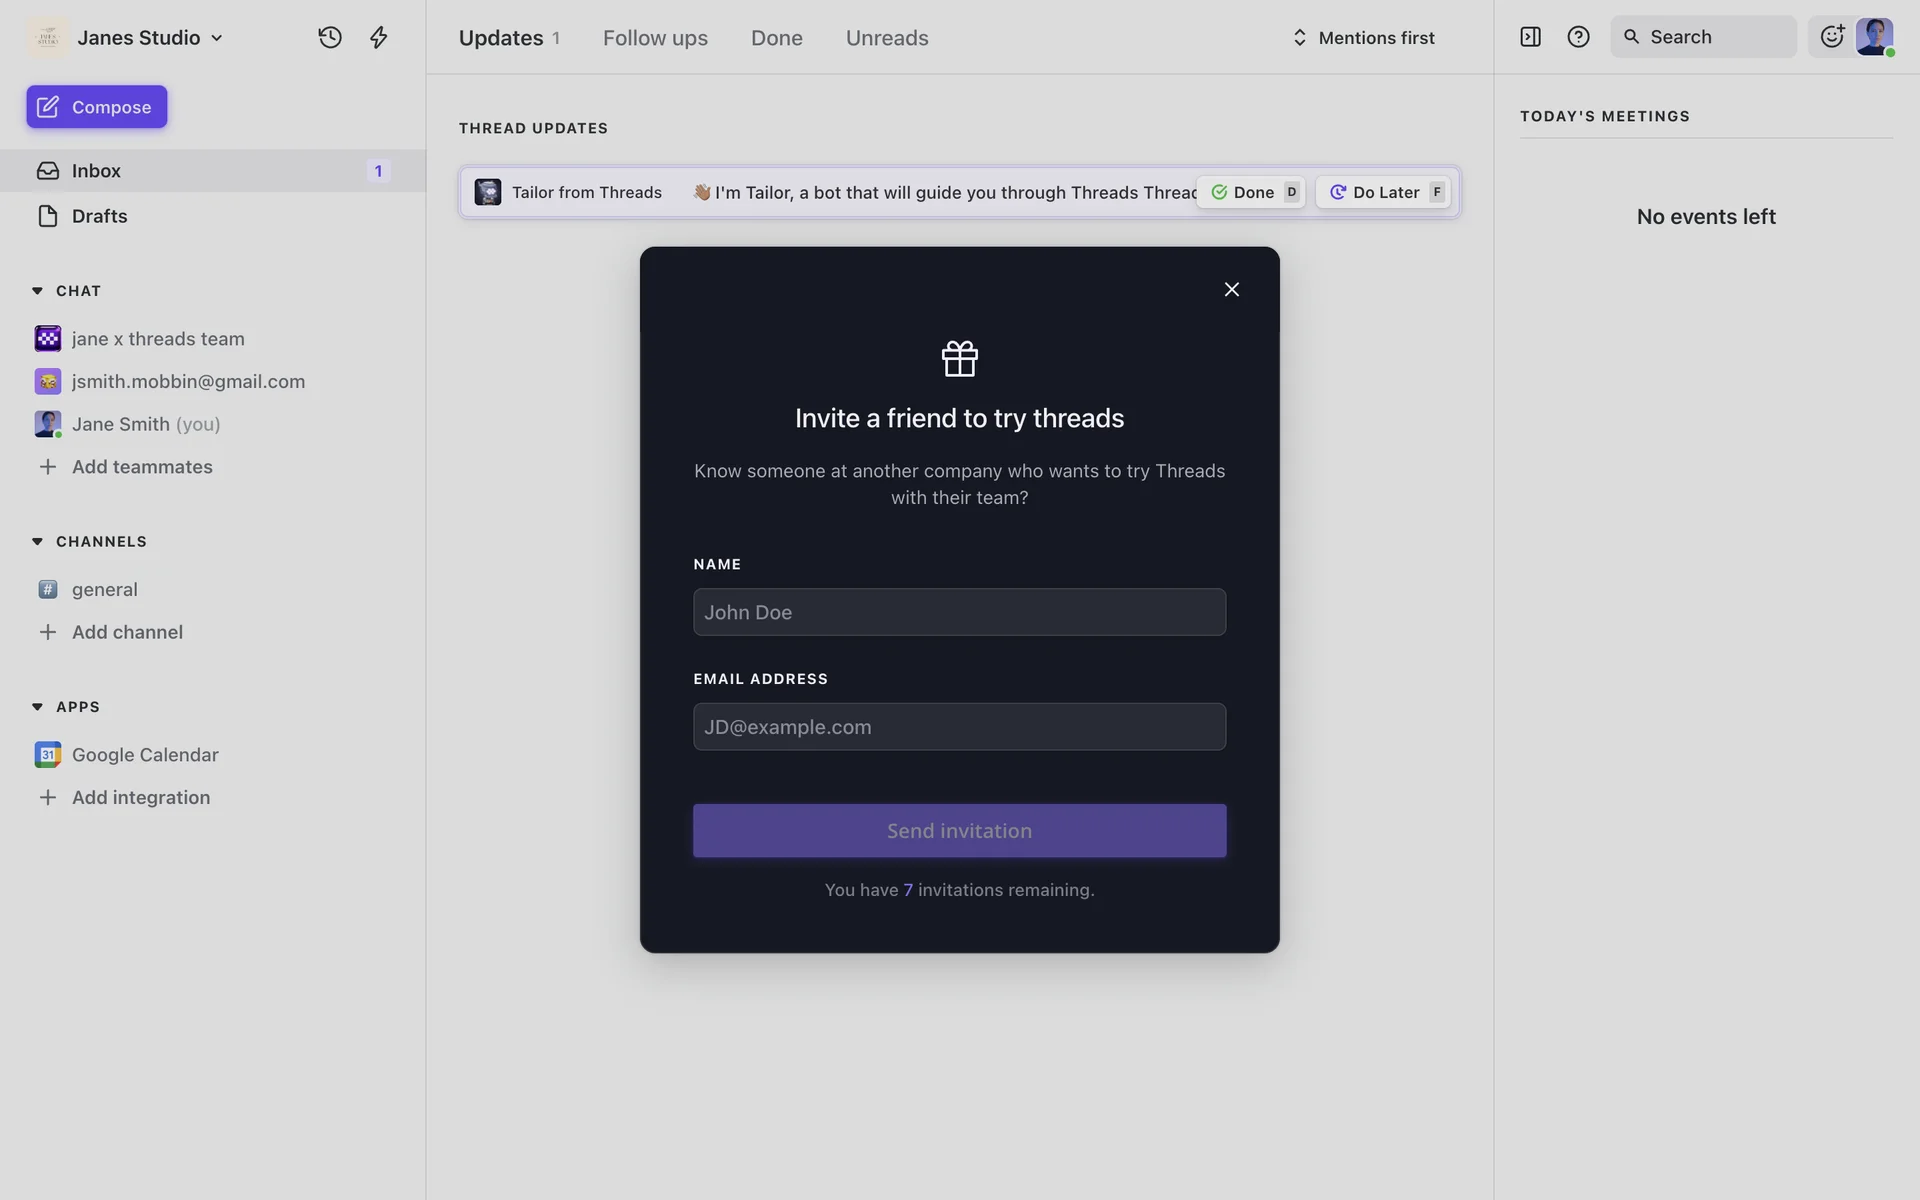The height and width of the screenshot is (1200, 1920).
Task: Open Janes Studio workspace dropdown
Action: tap(150, 38)
